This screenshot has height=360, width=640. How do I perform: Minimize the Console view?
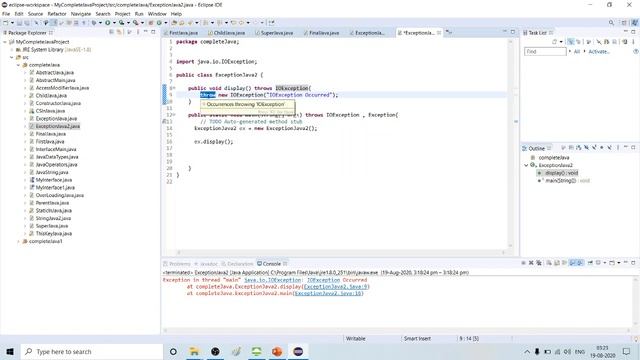point(626,262)
